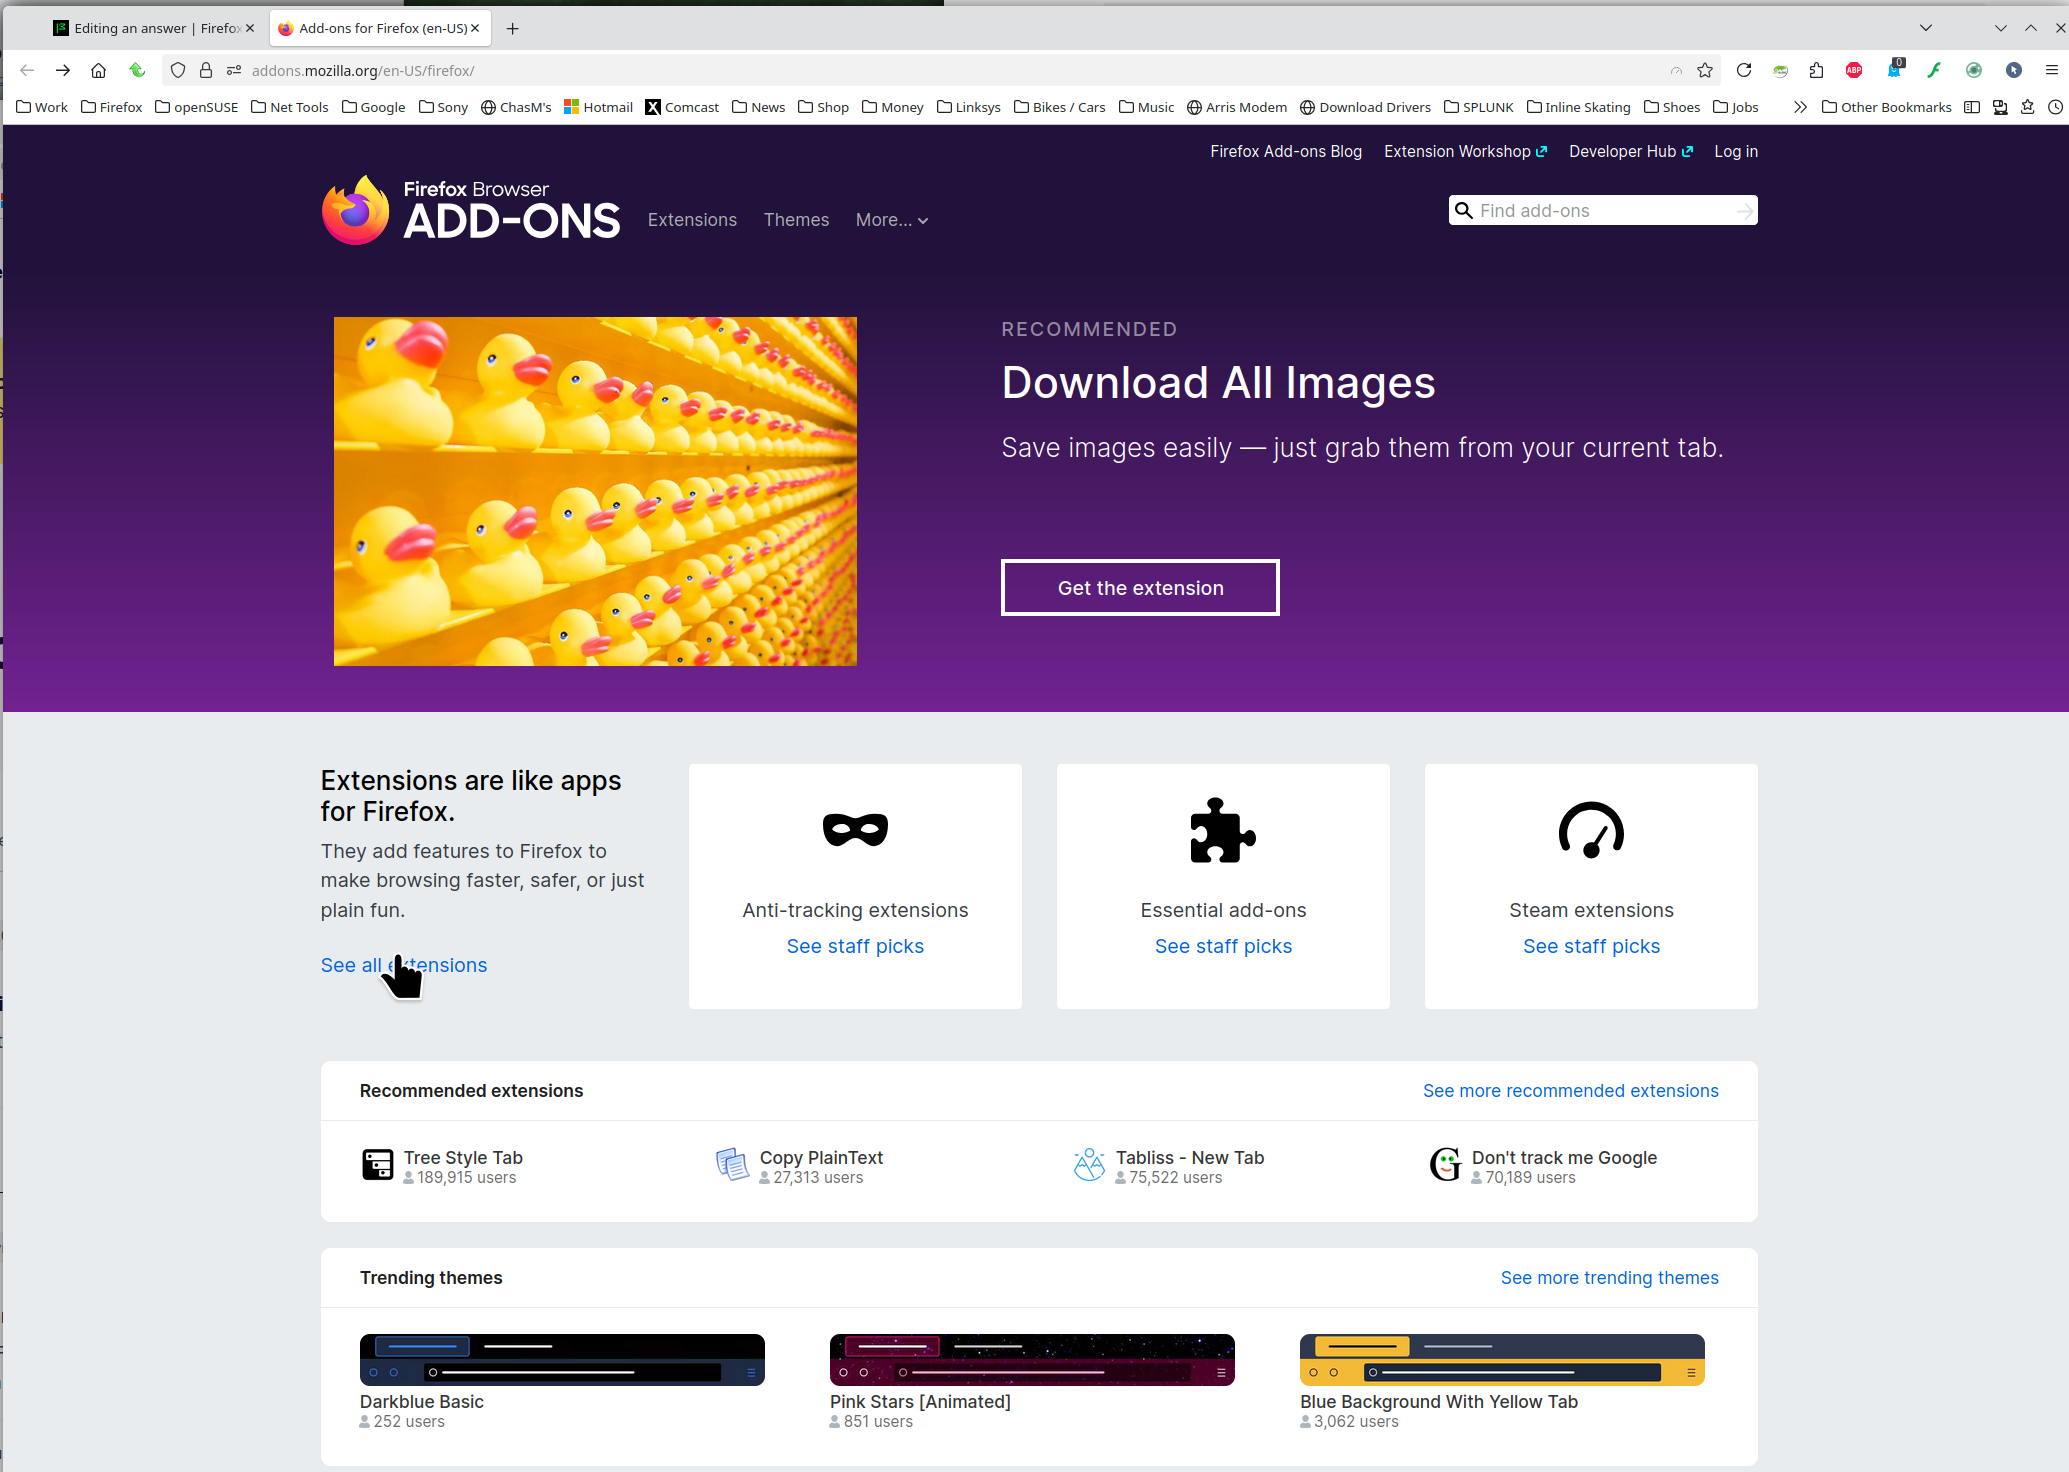Follow the See all extensions link
Screen dimensions: 2069x1472
[404, 965]
